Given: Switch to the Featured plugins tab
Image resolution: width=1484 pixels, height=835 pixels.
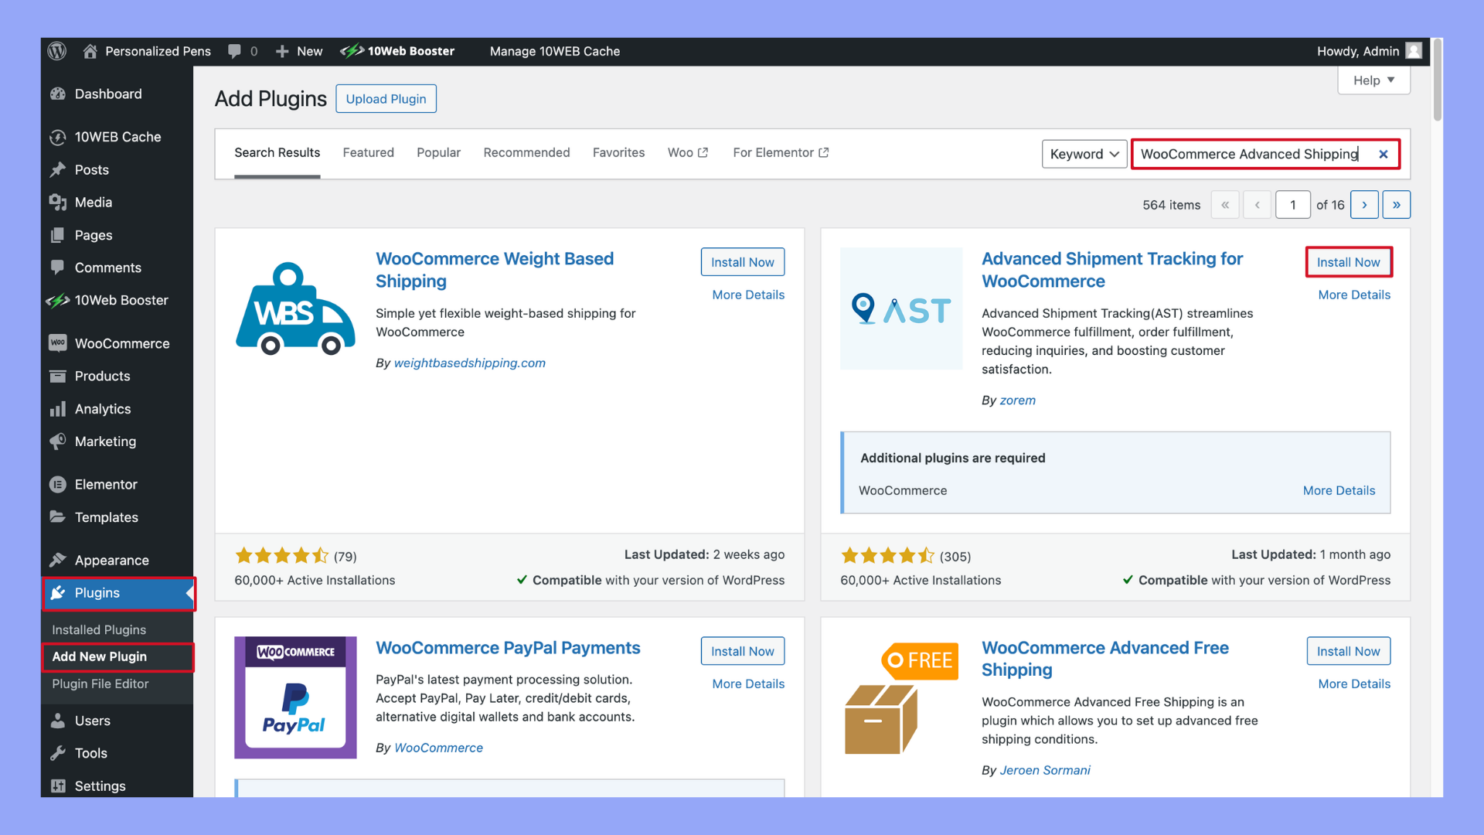Looking at the screenshot, I should pyautogui.click(x=368, y=152).
